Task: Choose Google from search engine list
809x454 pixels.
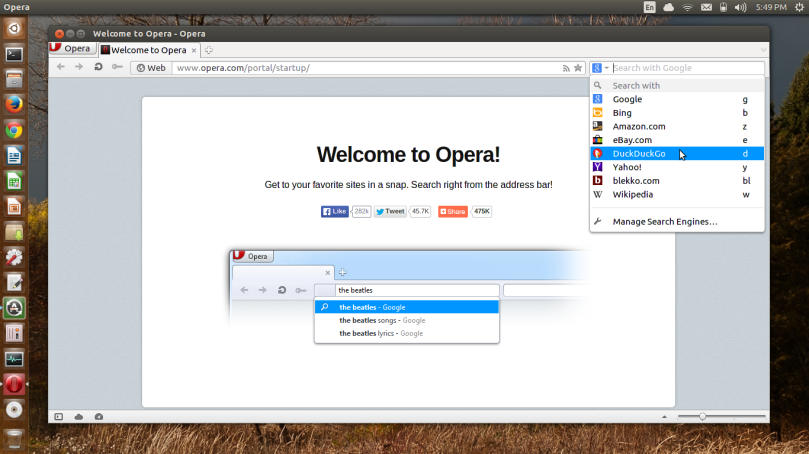Action: pyautogui.click(x=677, y=99)
